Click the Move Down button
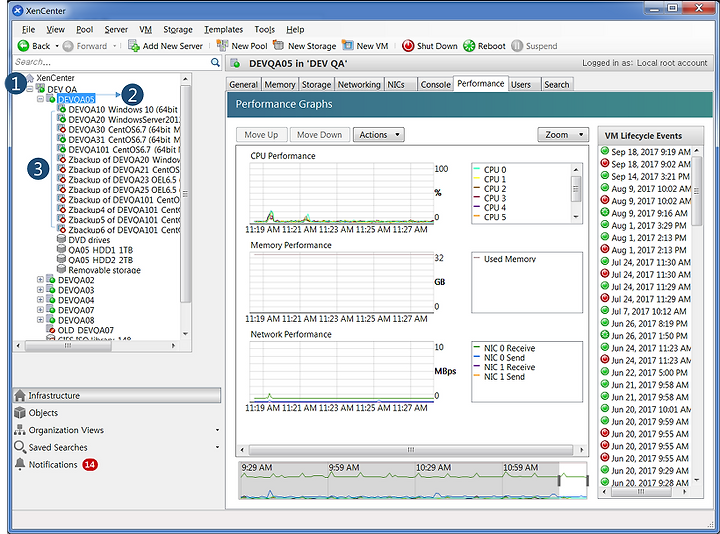The width and height of the screenshot is (720, 534). point(320,135)
